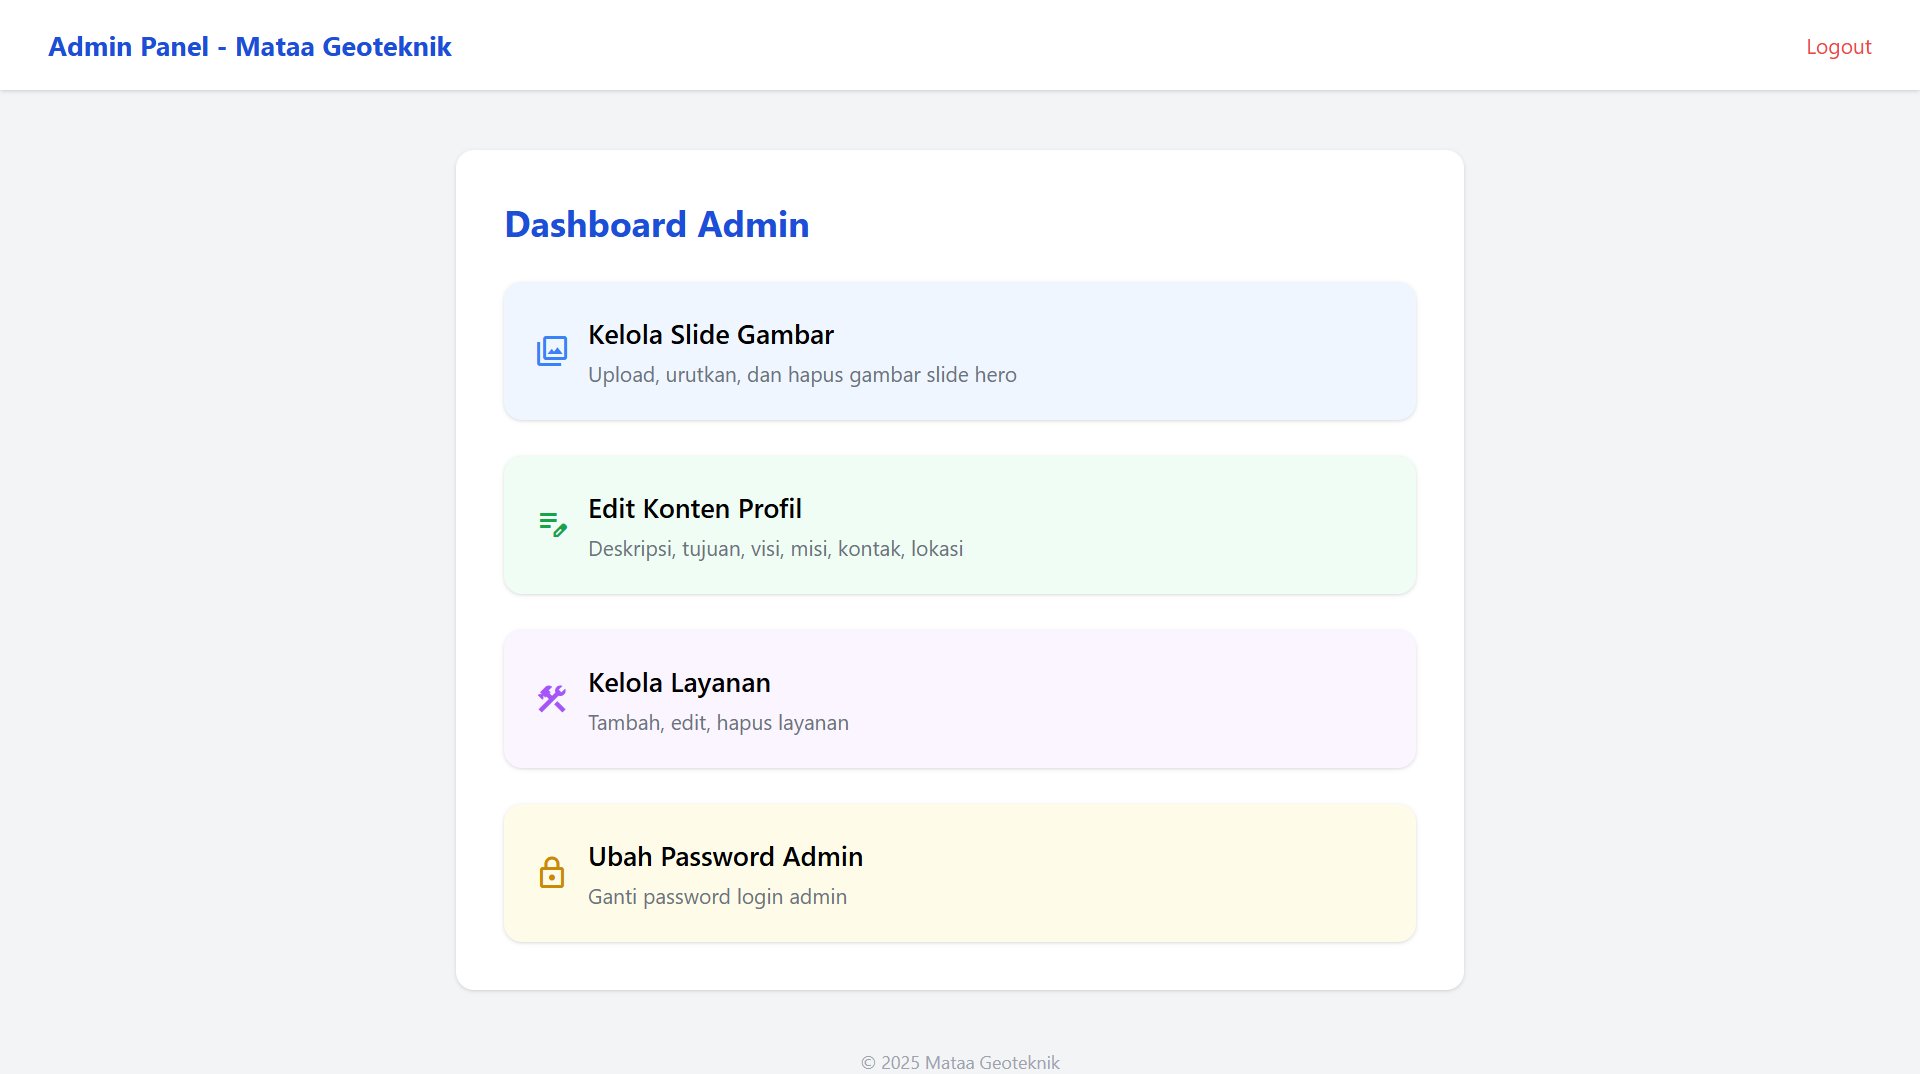Click the text Ganti password login admin

click(716, 896)
